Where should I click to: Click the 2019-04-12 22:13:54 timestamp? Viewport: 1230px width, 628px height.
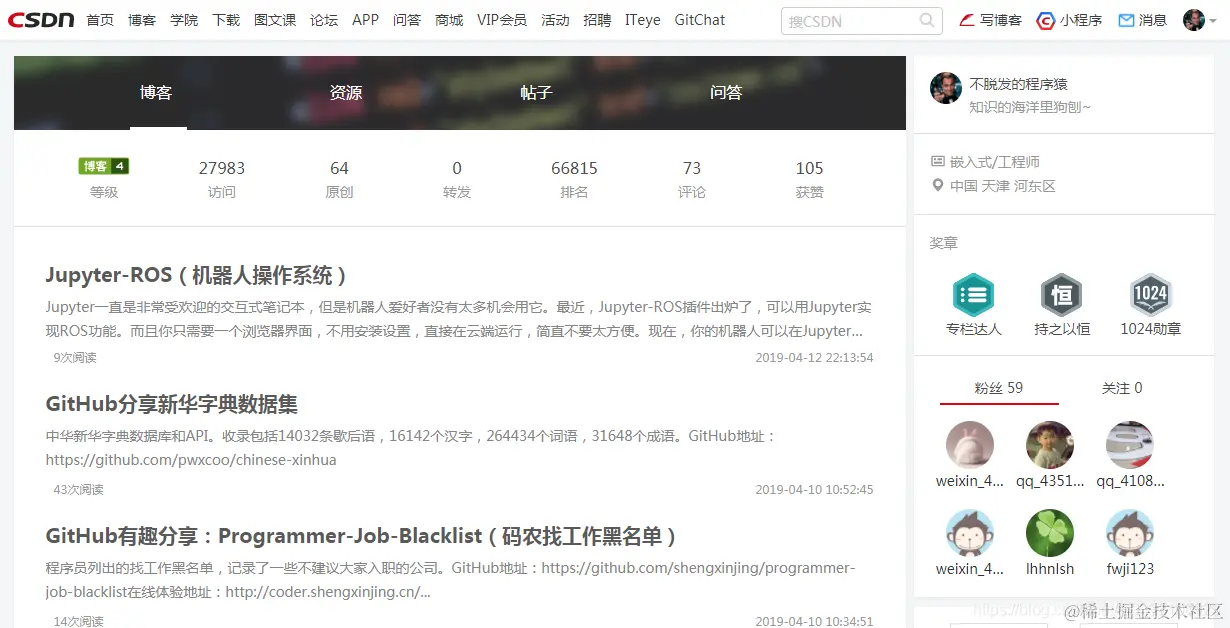pyautogui.click(x=814, y=357)
